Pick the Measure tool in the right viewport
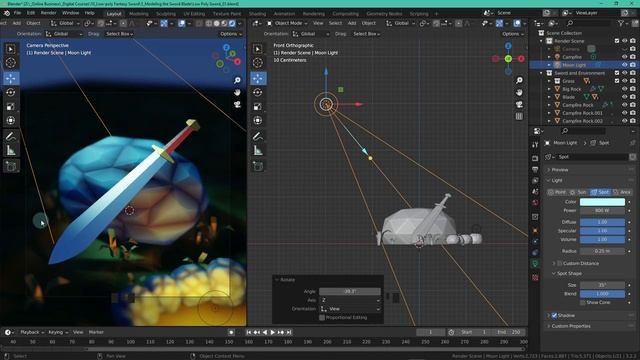Image resolution: width=640 pixels, height=360 pixels. pos(258,151)
